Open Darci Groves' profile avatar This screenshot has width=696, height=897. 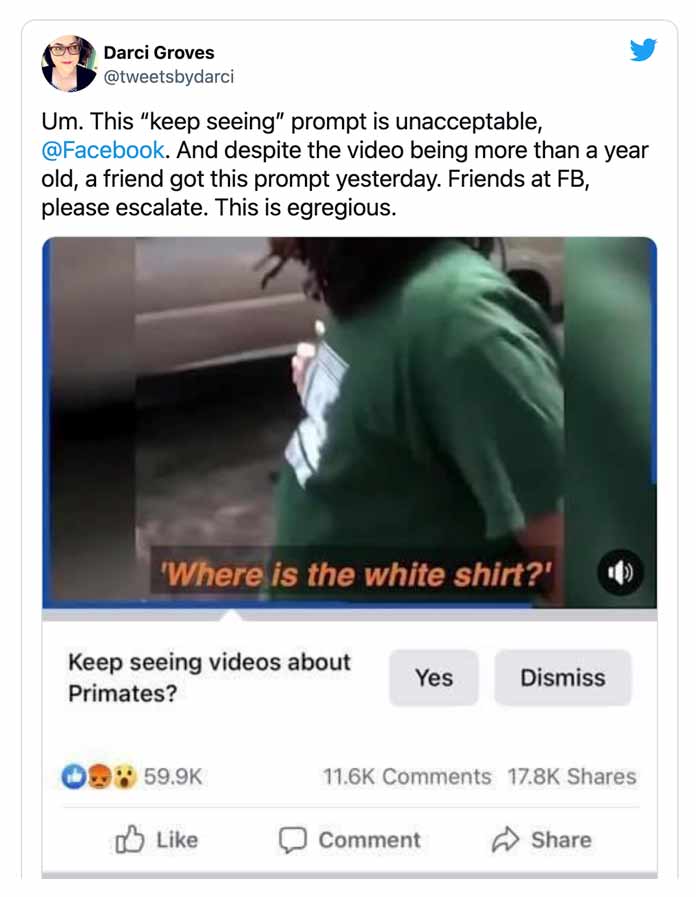click(69, 63)
